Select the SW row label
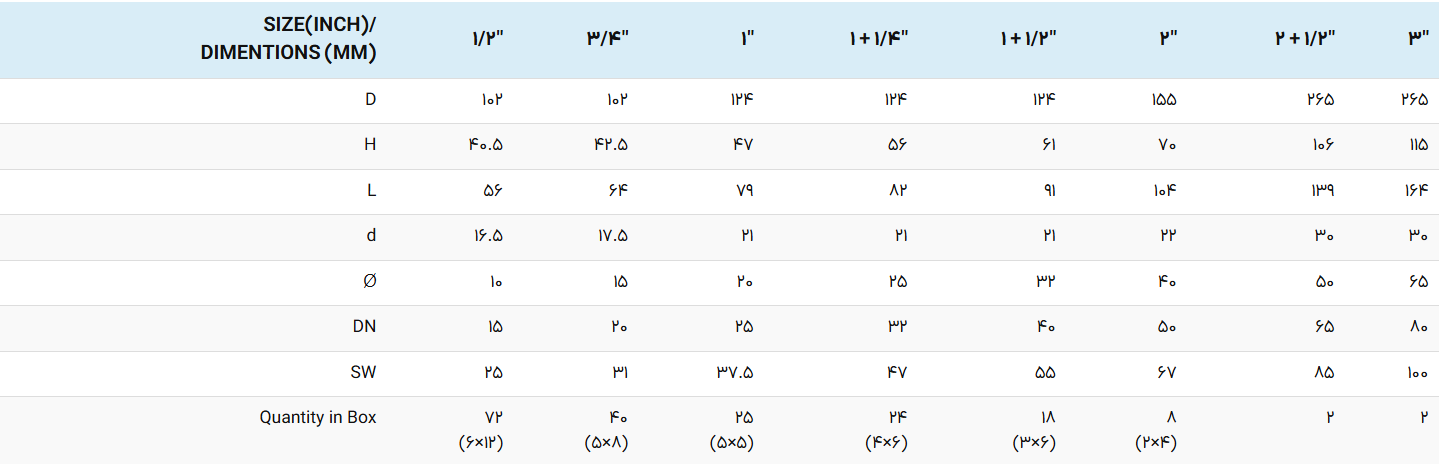The width and height of the screenshot is (1441, 464). click(x=363, y=373)
